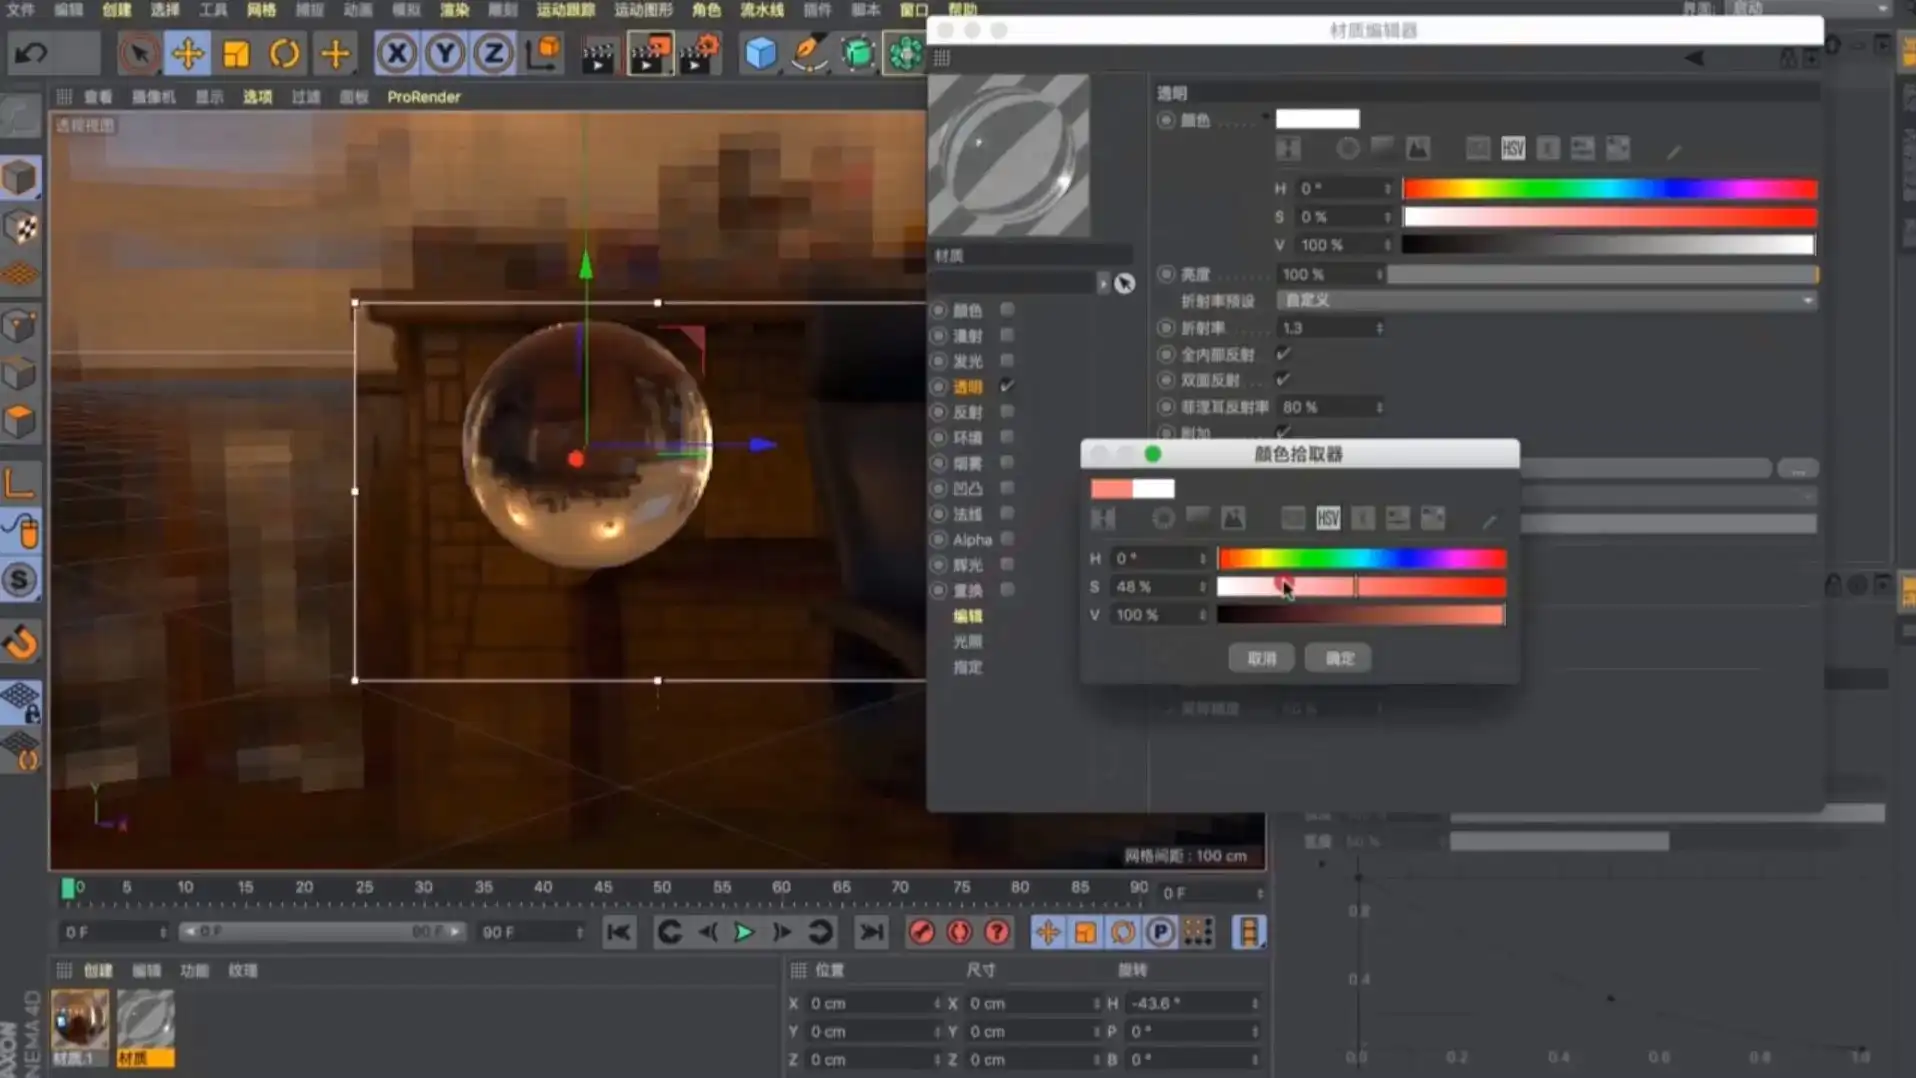Pick a color with the eyedropper icon

[1491, 519]
